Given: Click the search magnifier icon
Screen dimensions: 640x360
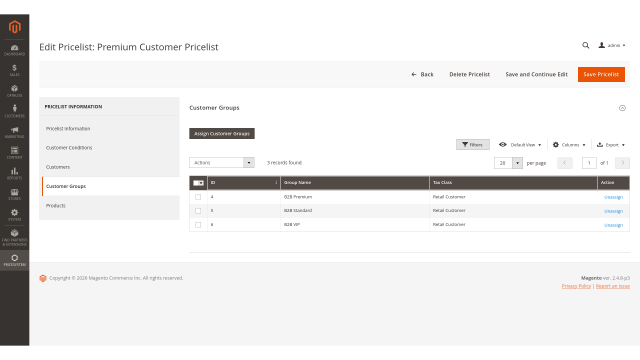Looking at the screenshot, I should click(x=586, y=45).
